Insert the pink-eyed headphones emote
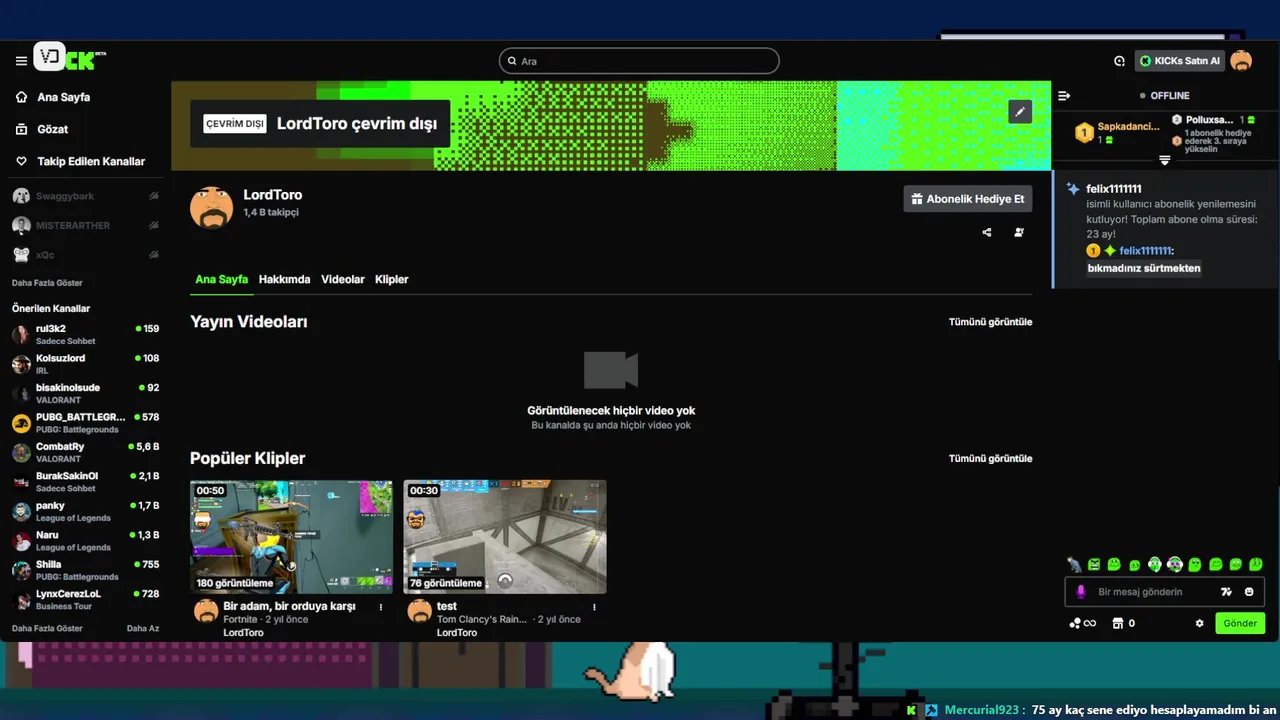This screenshot has width=1280, height=720. coord(1175,565)
